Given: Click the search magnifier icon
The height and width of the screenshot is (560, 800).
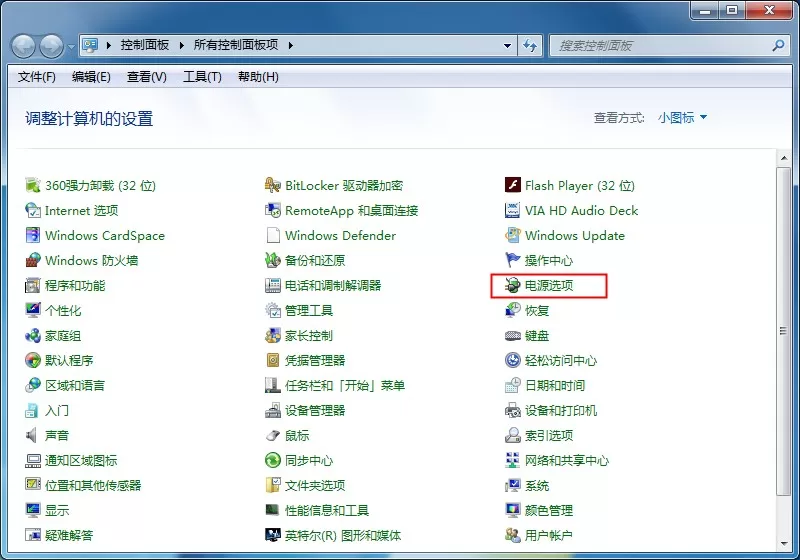Looking at the screenshot, I should 778,45.
